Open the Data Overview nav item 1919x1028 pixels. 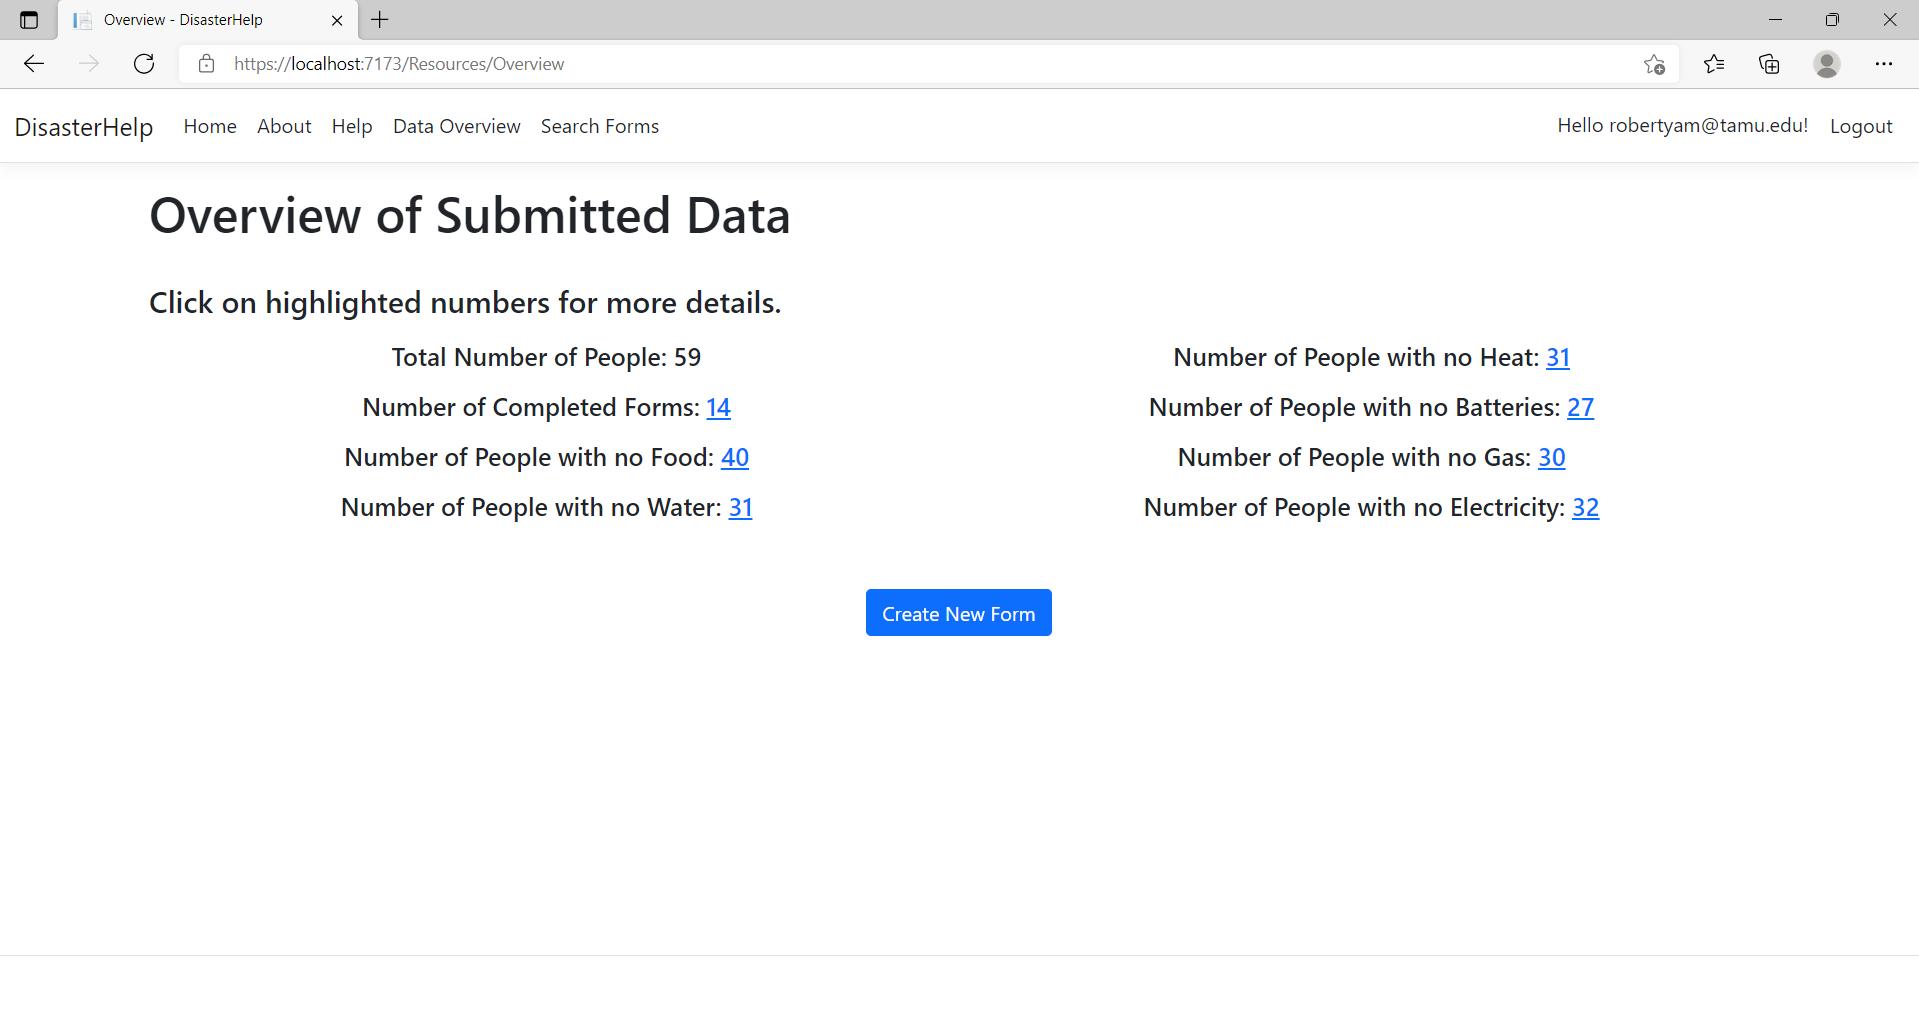pos(456,126)
